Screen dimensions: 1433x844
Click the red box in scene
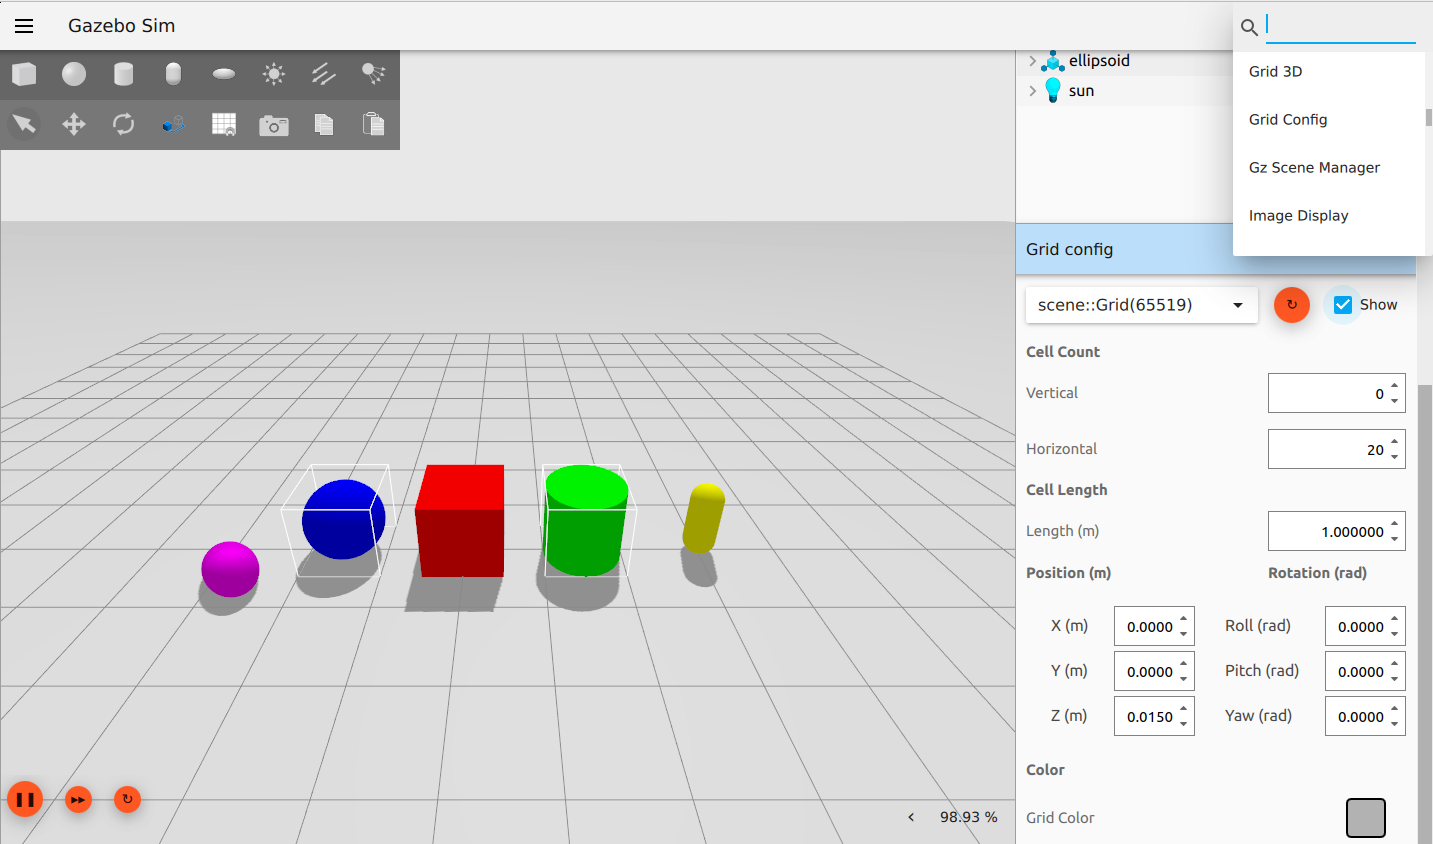click(x=460, y=520)
